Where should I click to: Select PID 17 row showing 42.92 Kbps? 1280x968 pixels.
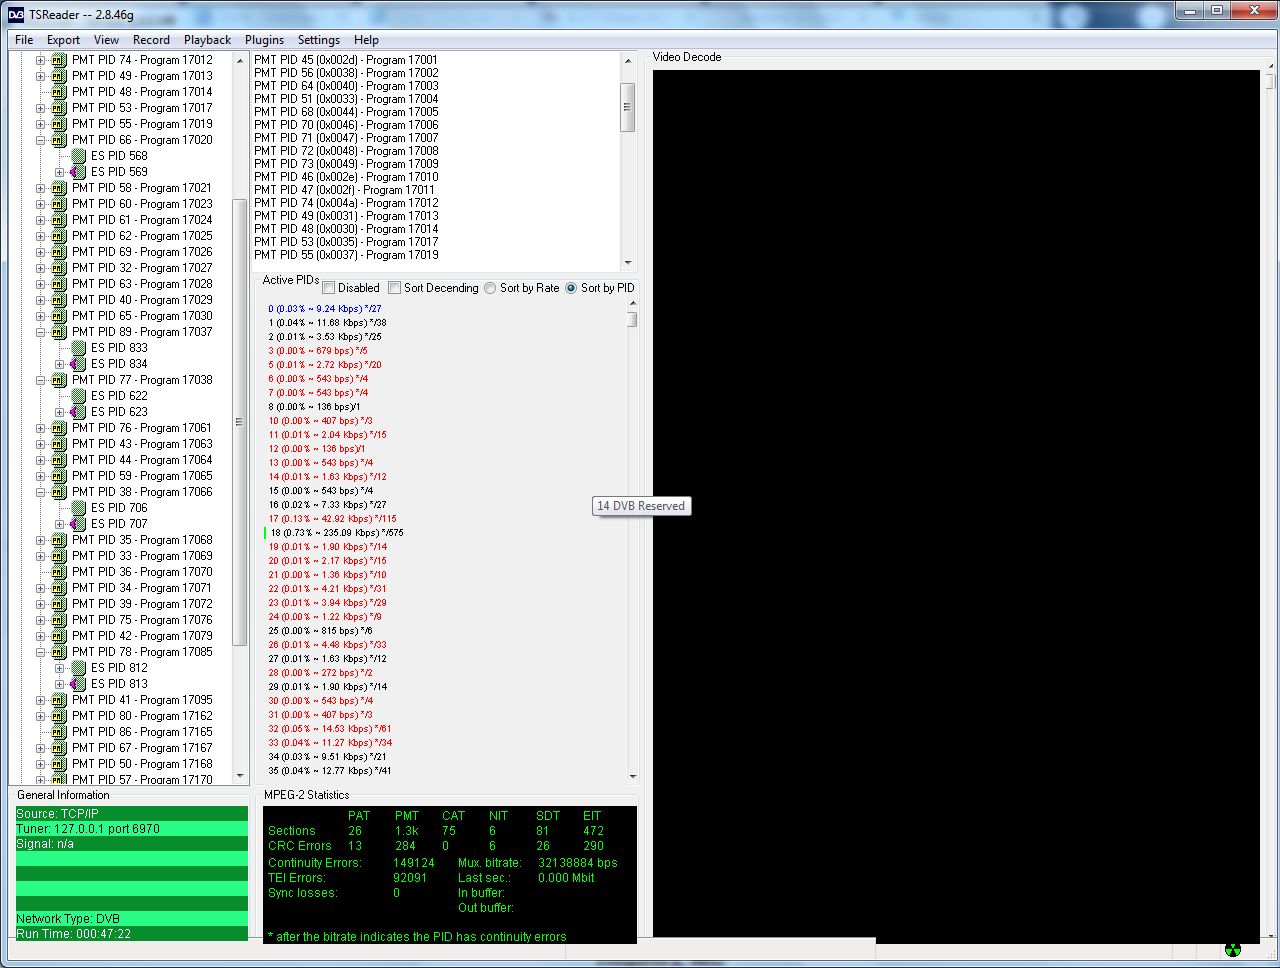pyautogui.click(x=333, y=519)
